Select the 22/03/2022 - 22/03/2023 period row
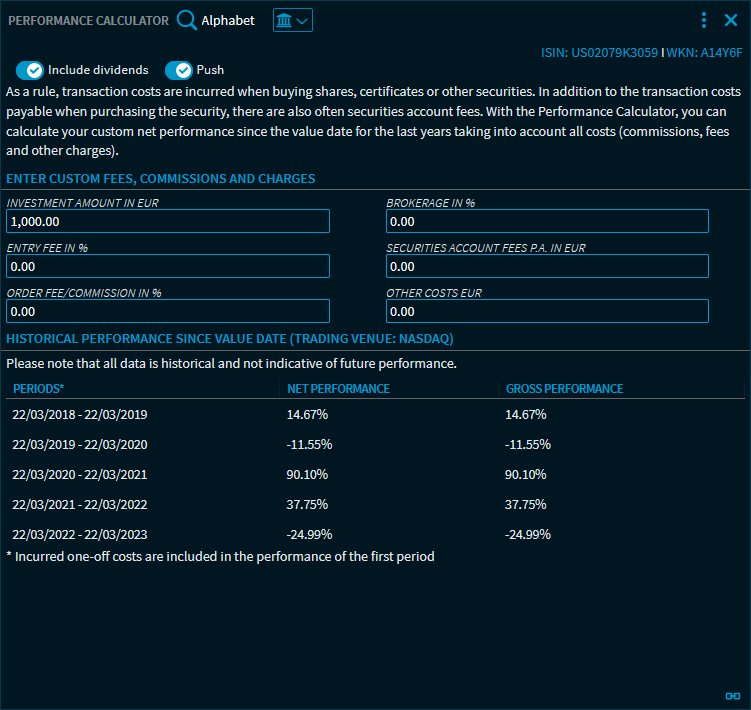 point(80,534)
